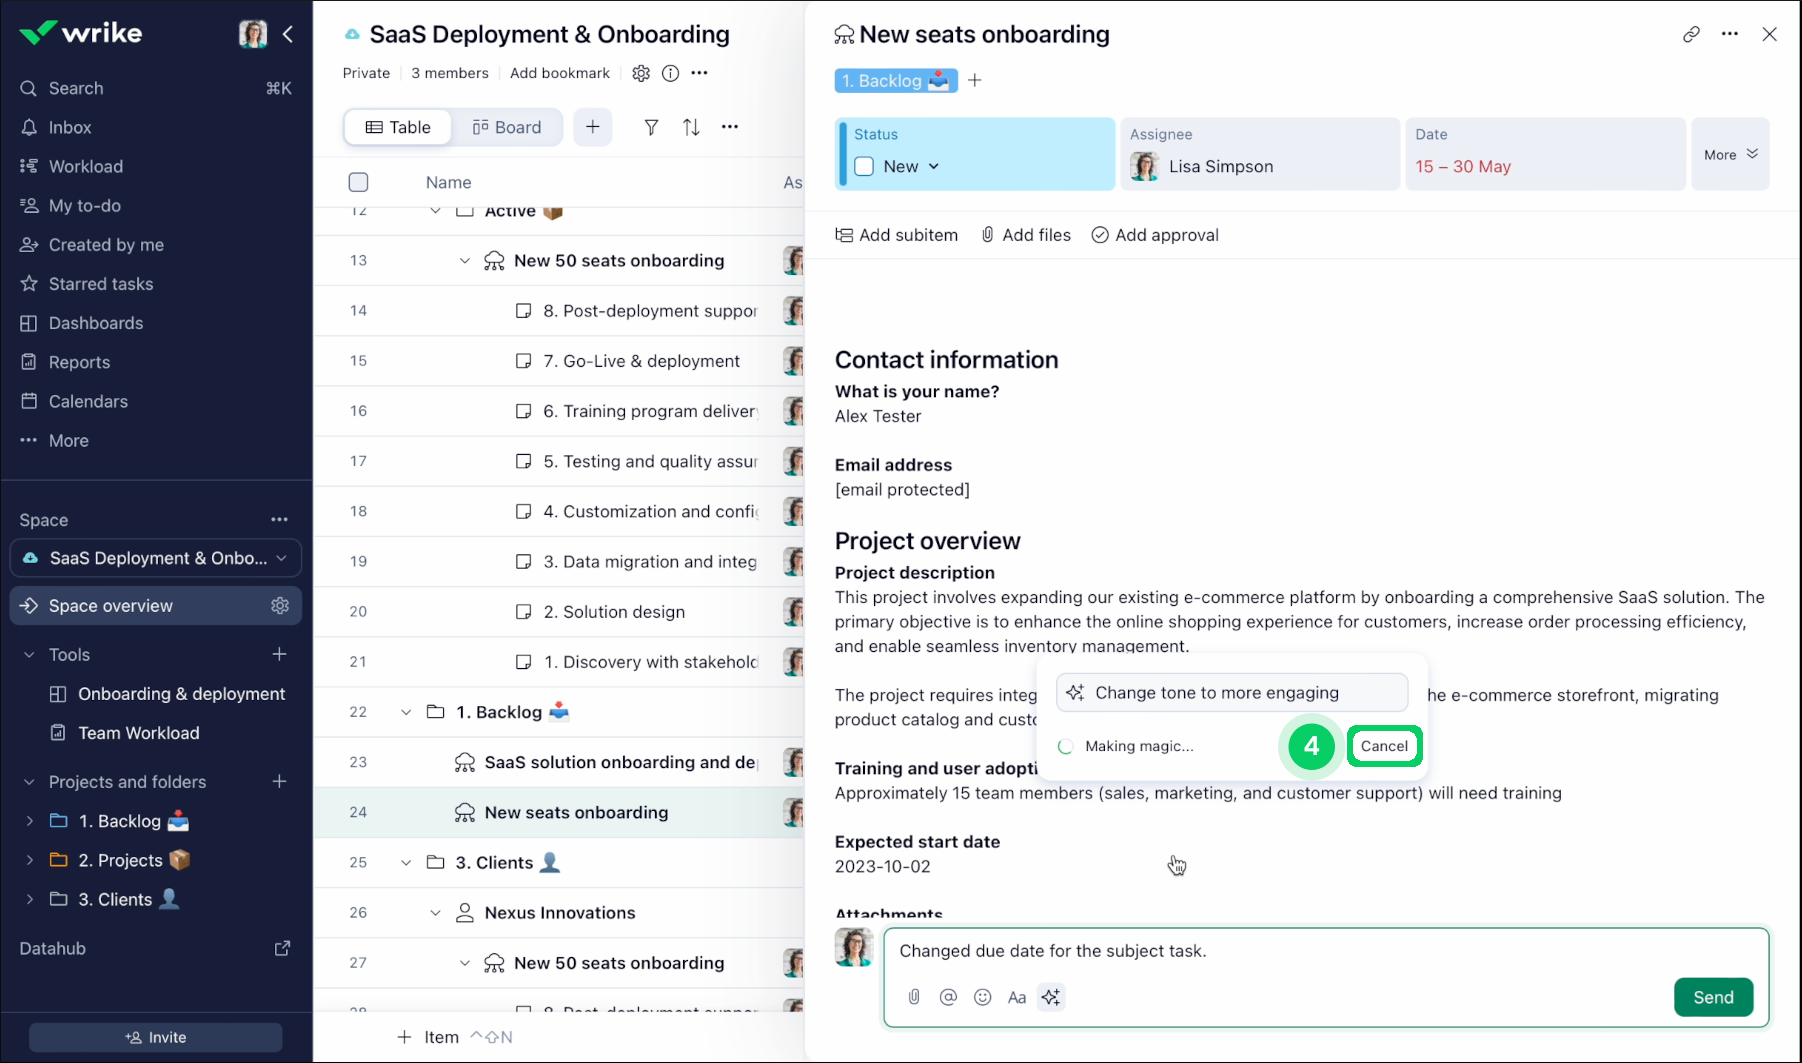
Task: Open space header more options ellipsis
Action: (699, 73)
